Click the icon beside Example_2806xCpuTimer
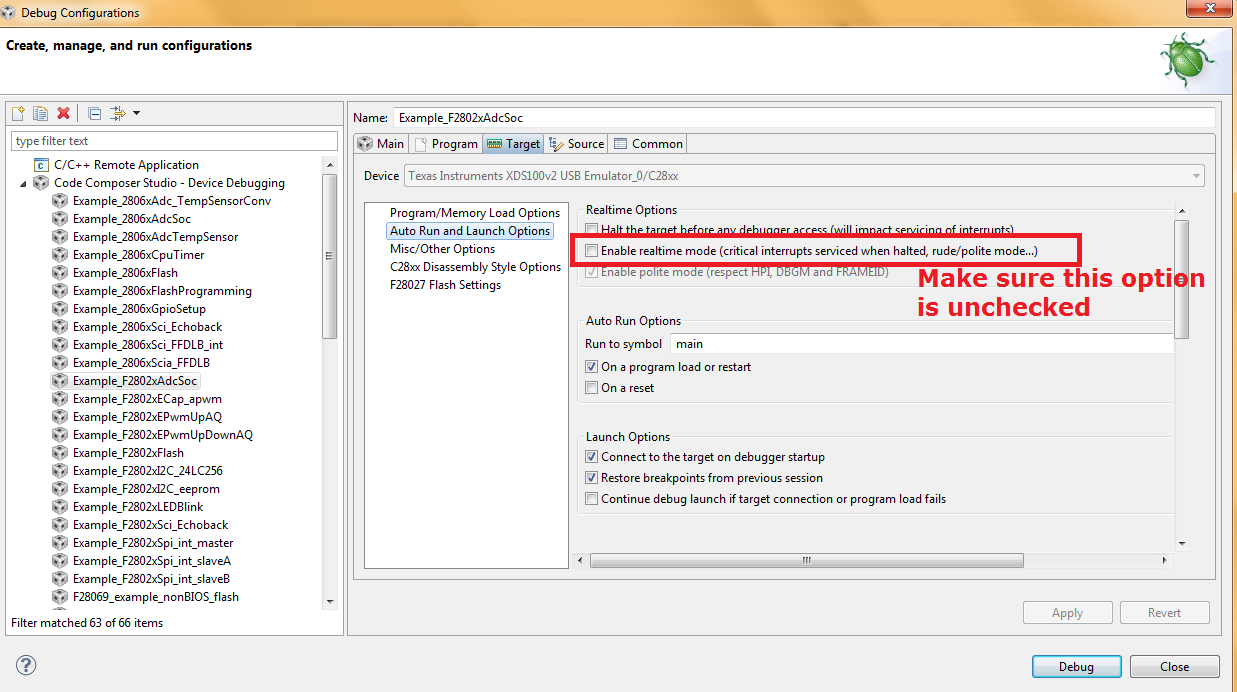The width and height of the screenshot is (1237, 692). 60,255
